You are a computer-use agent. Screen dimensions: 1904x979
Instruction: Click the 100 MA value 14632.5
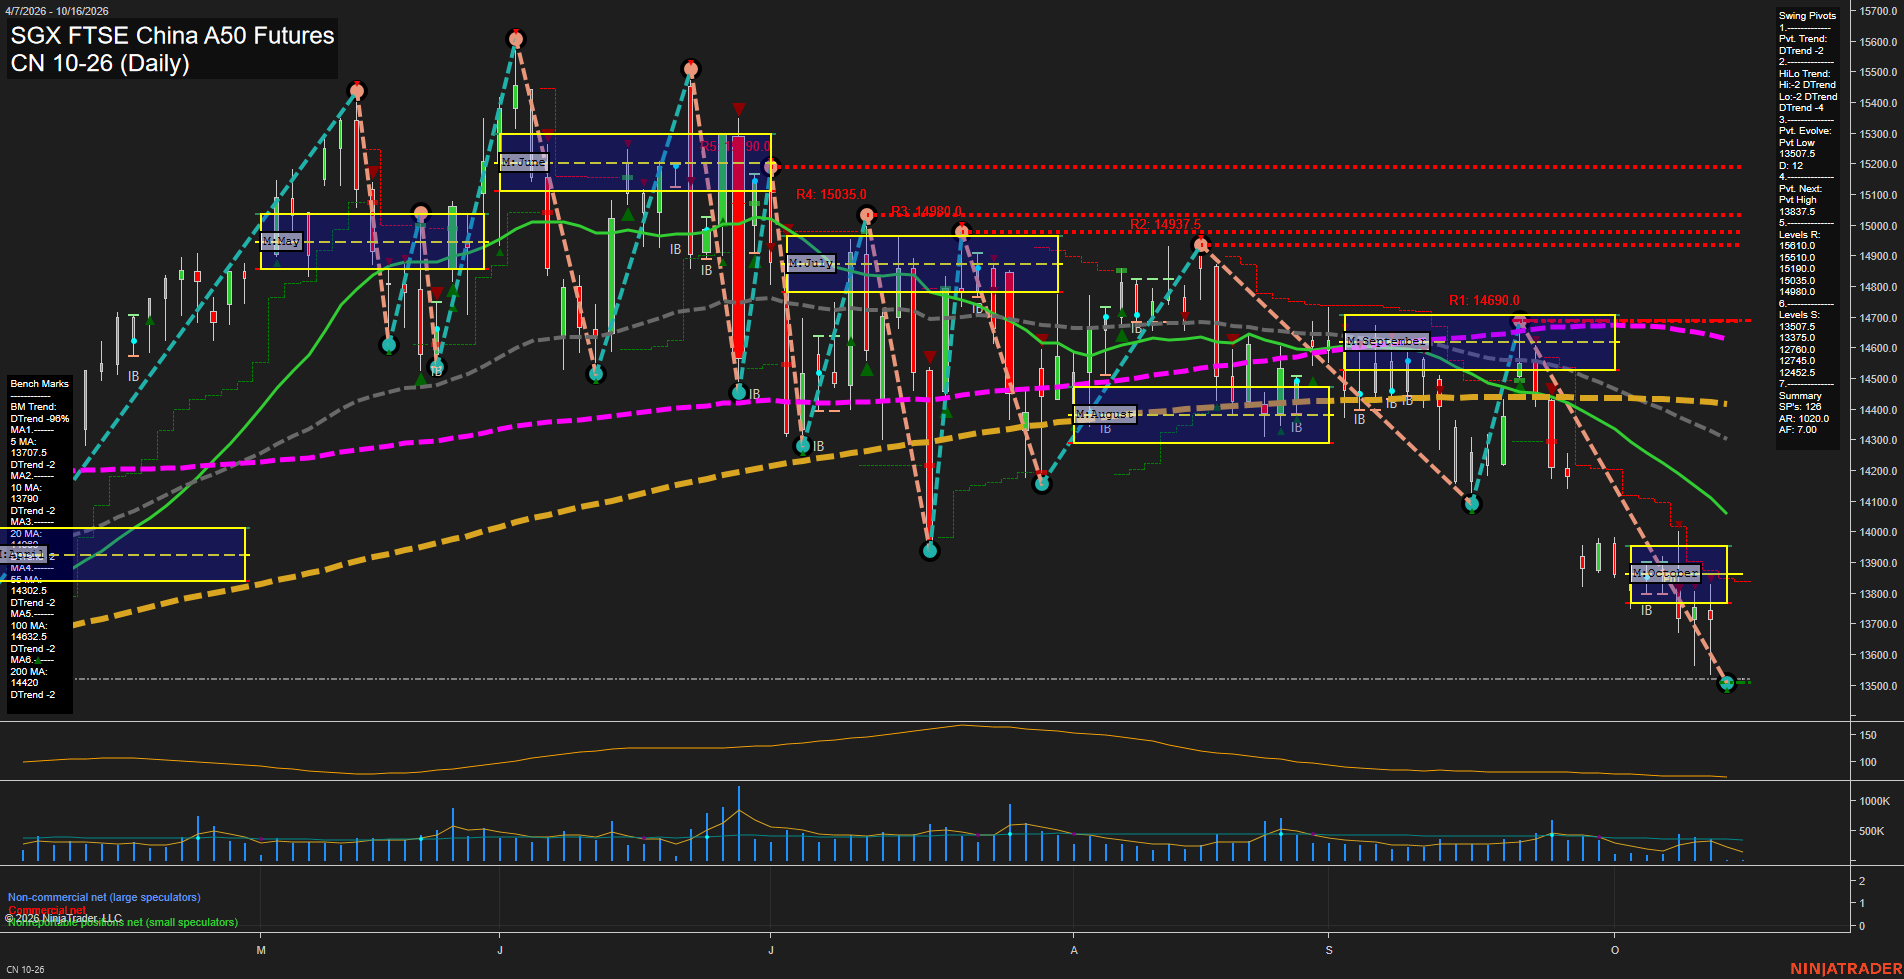click(x=29, y=637)
